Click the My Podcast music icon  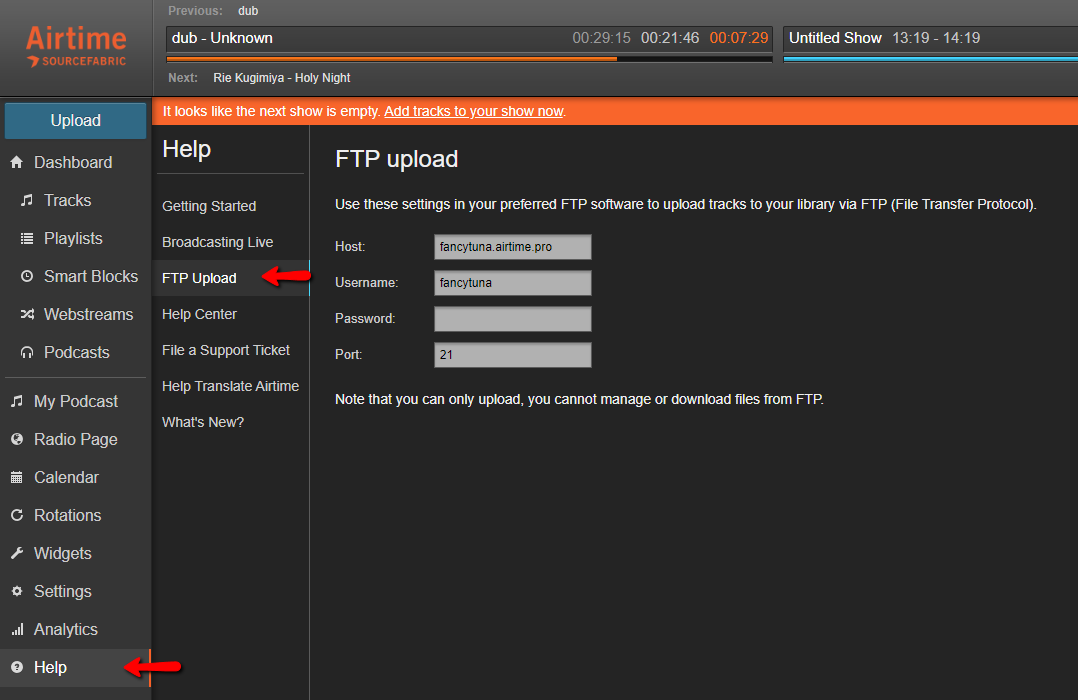pyautogui.click(x=17, y=401)
